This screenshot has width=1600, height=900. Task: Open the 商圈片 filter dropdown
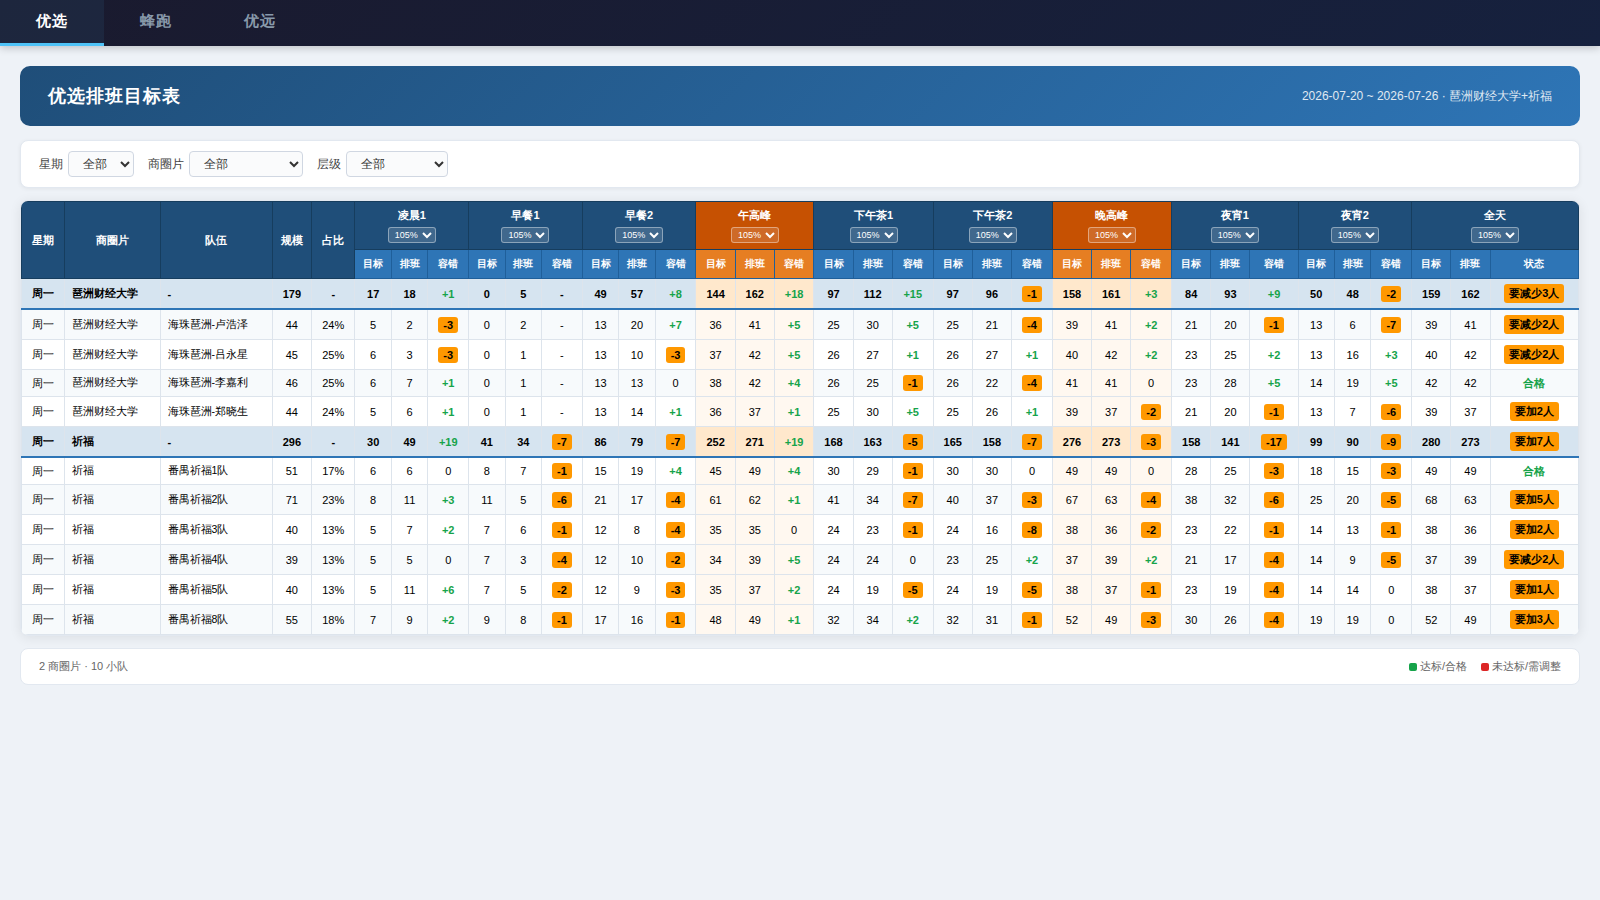pyautogui.click(x=246, y=164)
